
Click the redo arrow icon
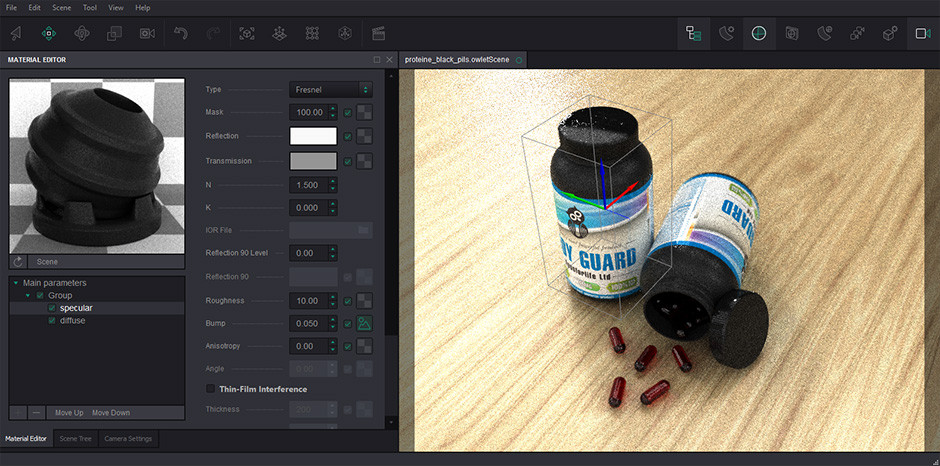tap(213, 34)
